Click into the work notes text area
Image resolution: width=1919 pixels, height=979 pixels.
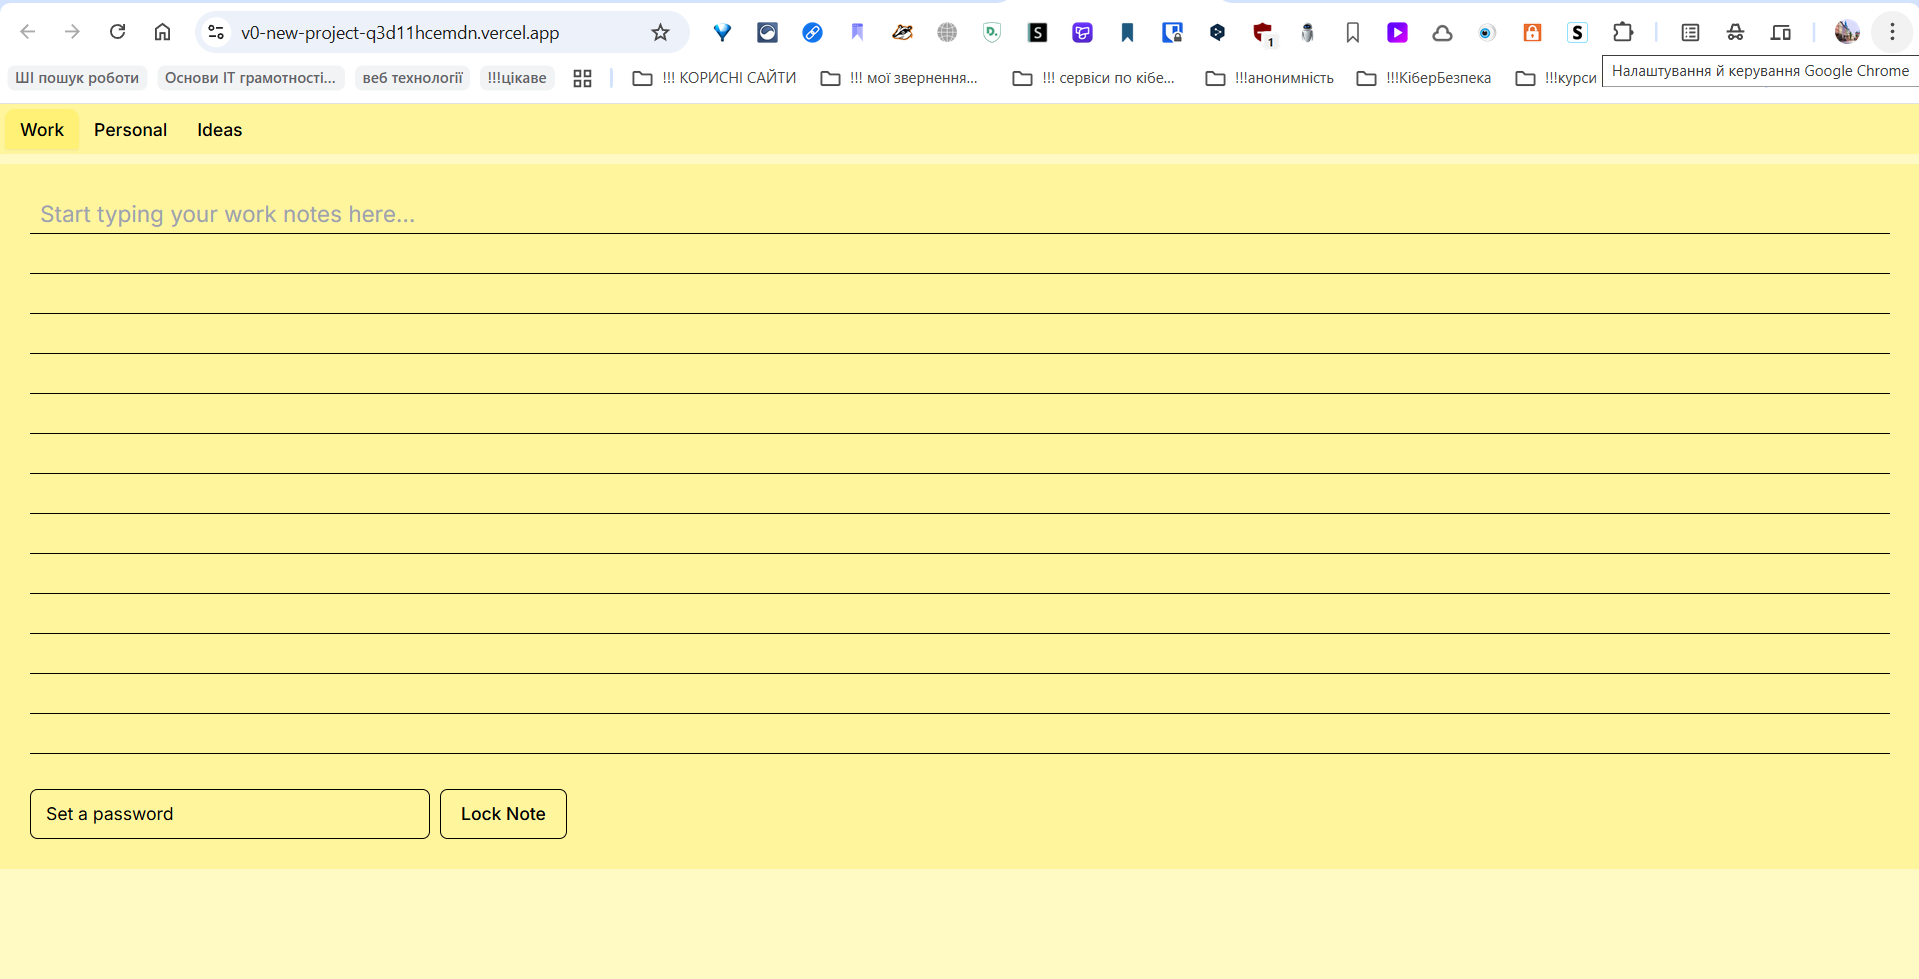(960, 474)
